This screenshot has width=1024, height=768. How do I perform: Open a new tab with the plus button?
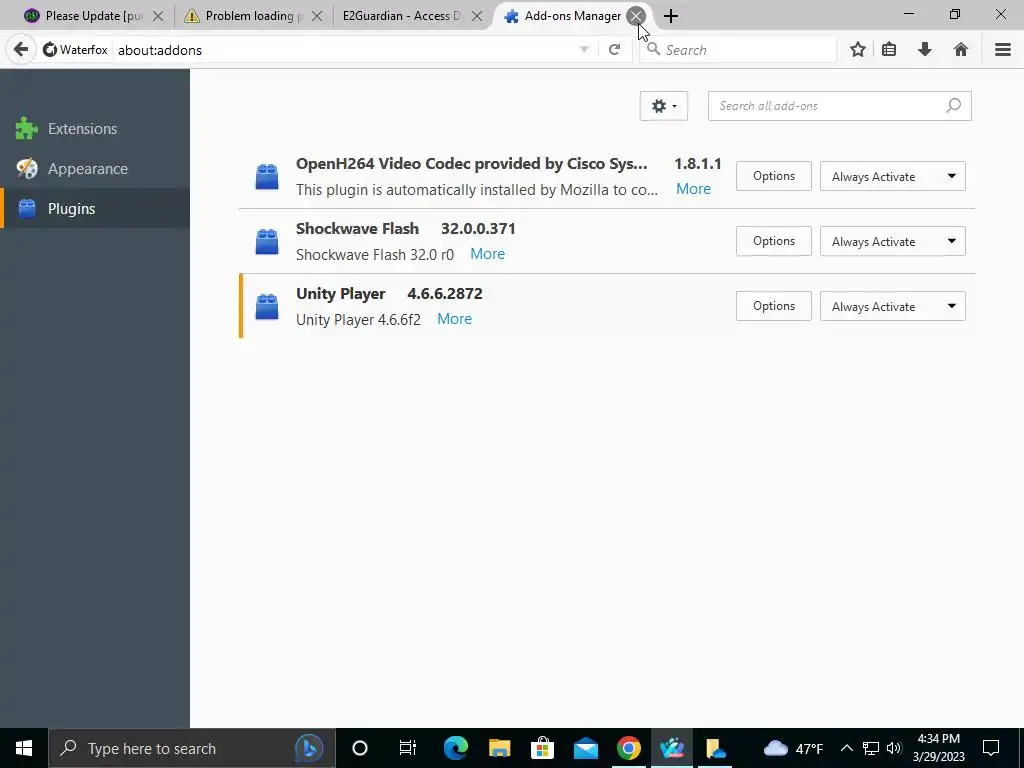[x=671, y=16]
